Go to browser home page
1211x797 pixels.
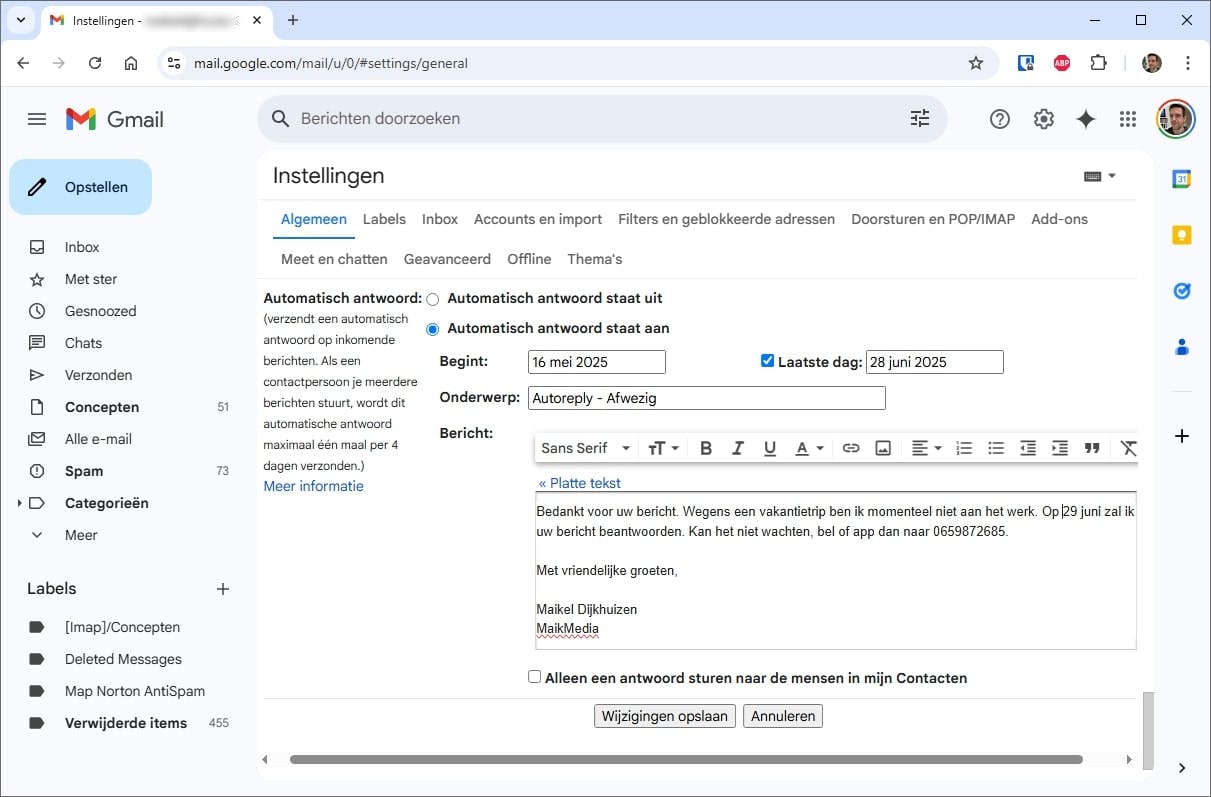pos(131,63)
